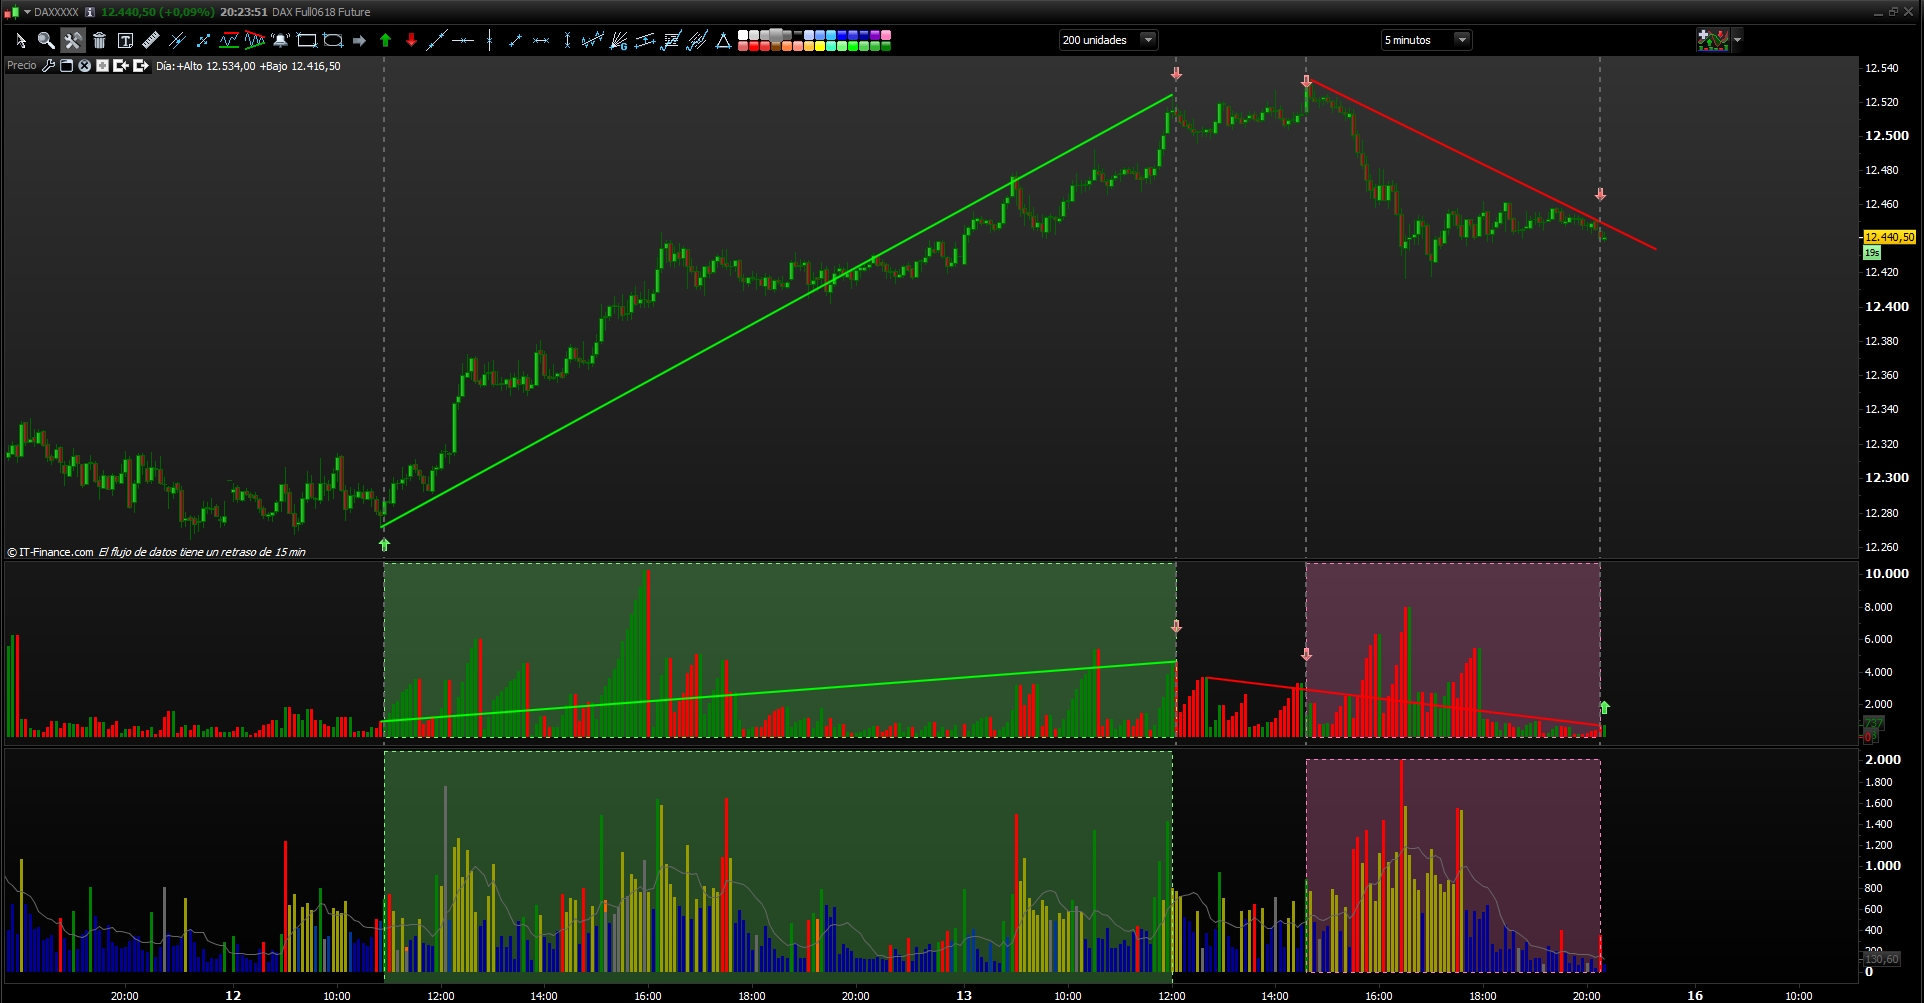Select the vertical line tool
The image size is (1924, 1003).
tap(489, 40)
